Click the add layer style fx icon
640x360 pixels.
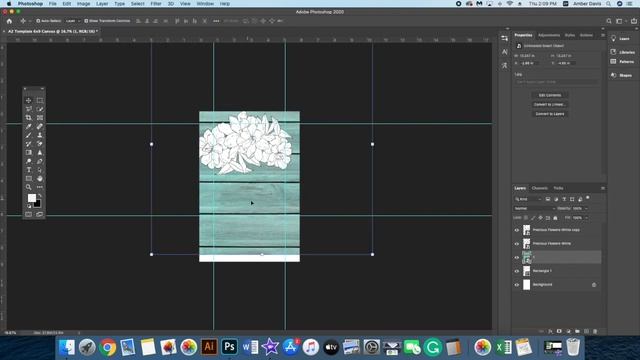click(x=550, y=331)
